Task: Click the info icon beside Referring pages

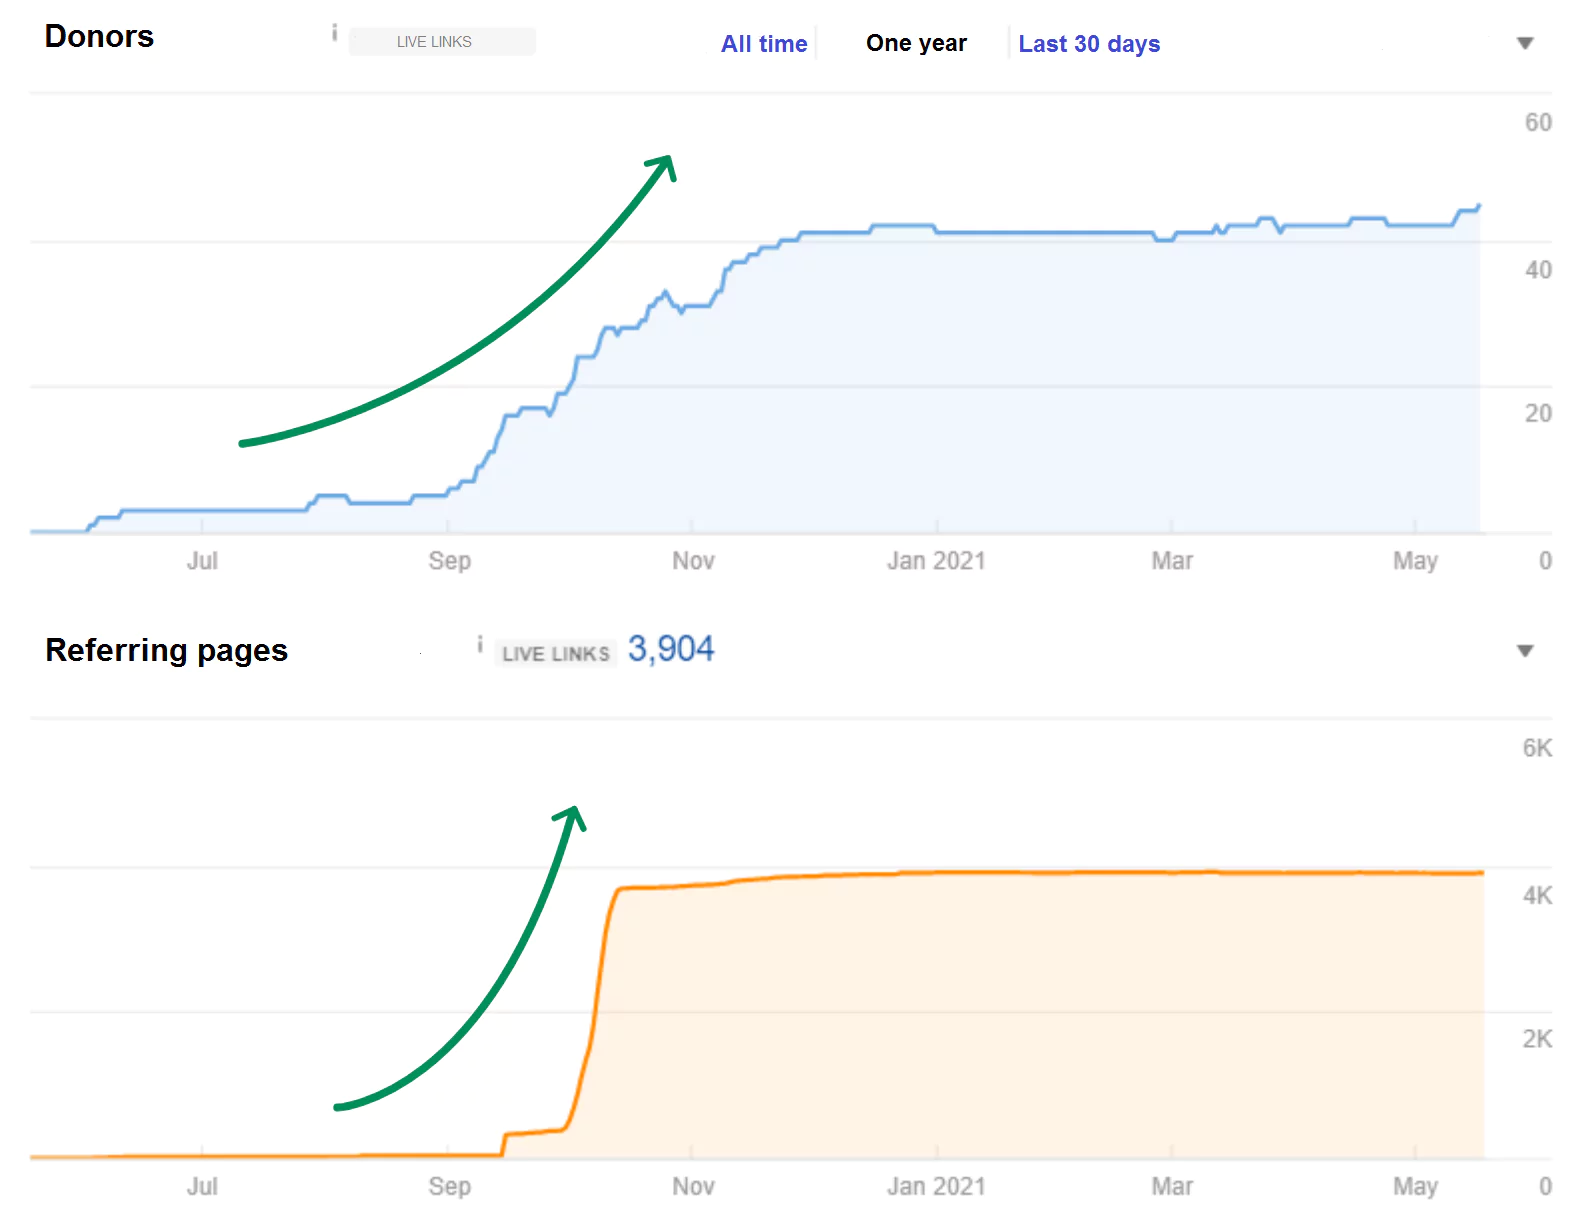Action: [480, 645]
